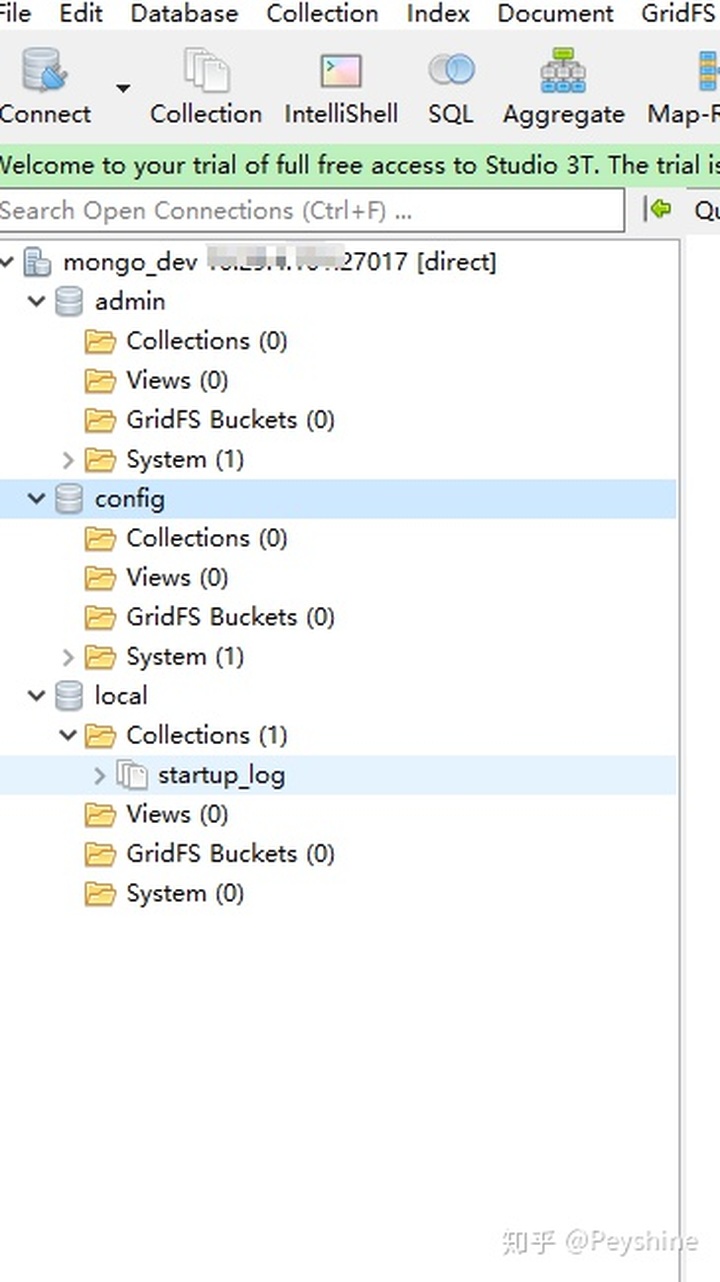Select the admin database icon
Screen dimensions: 720x1282
(x=69, y=301)
